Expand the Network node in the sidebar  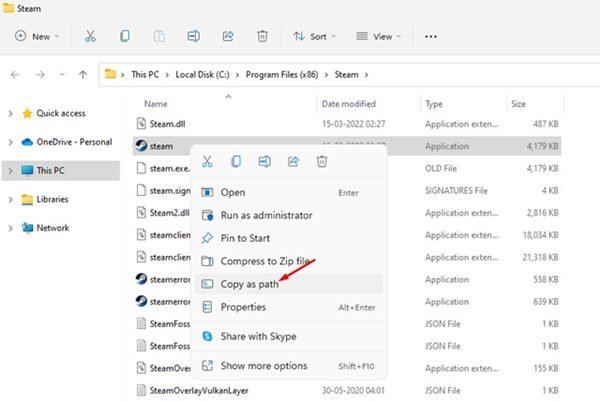click(9, 227)
